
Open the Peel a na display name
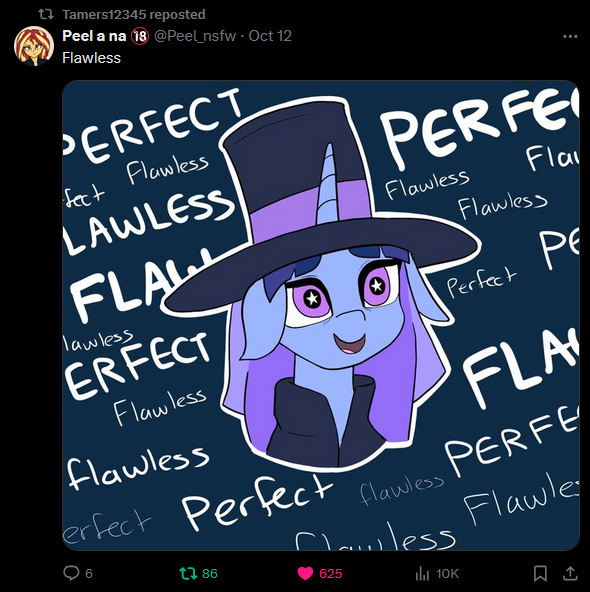tap(94, 36)
